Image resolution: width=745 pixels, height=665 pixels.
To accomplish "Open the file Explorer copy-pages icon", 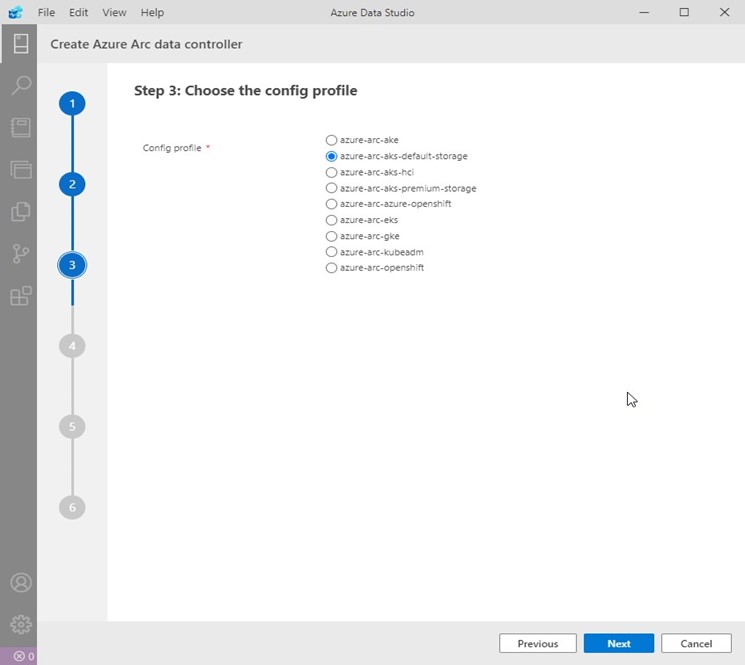I will coord(20,211).
